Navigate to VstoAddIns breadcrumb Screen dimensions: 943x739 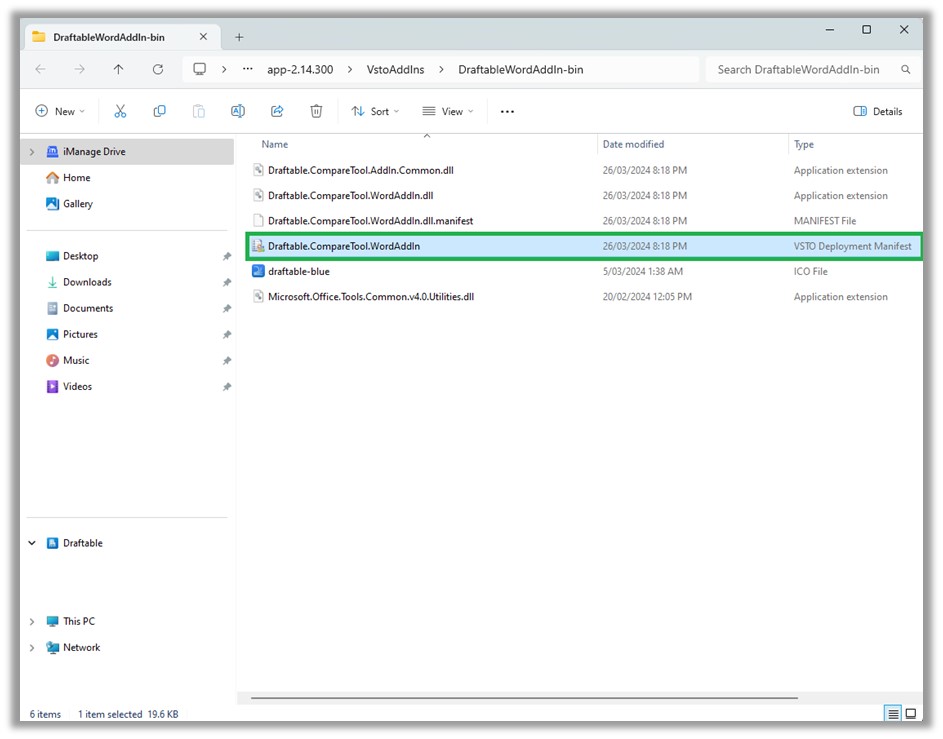click(x=395, y=70)
